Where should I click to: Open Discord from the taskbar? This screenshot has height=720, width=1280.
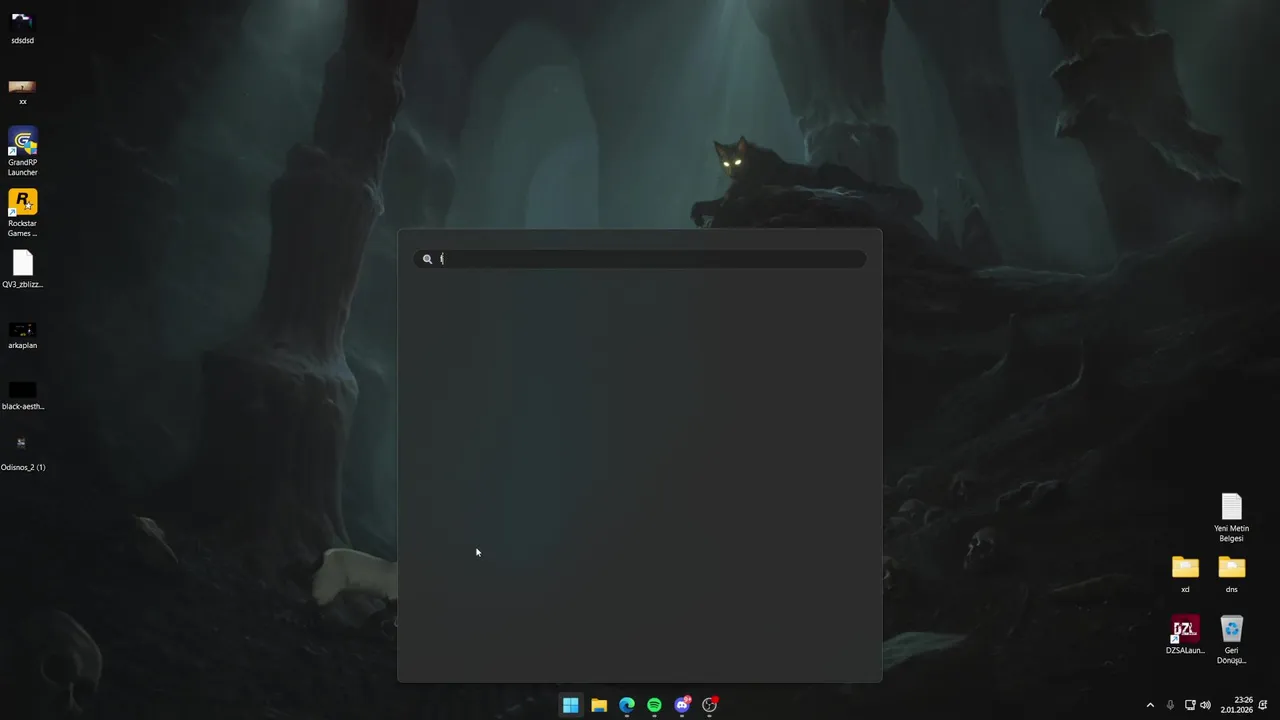682,705
